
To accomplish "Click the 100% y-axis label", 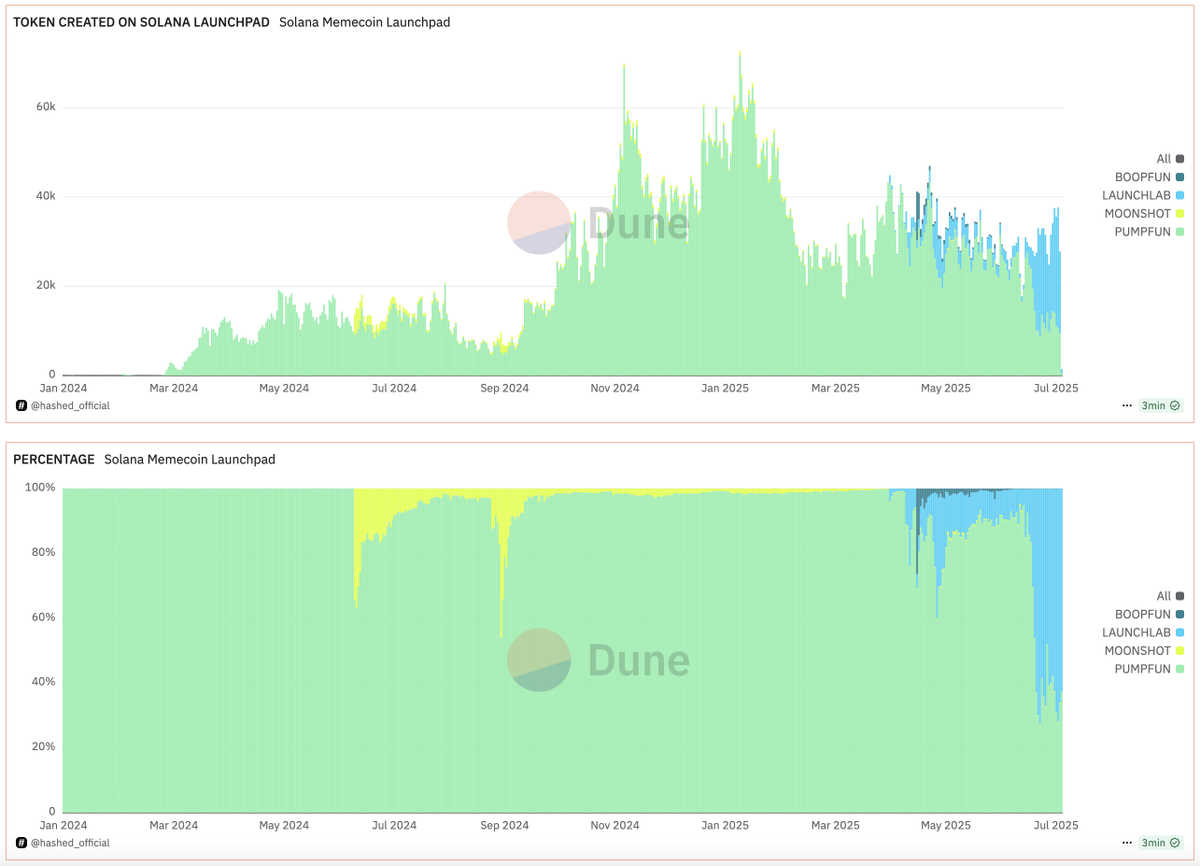I will point(40,488).
